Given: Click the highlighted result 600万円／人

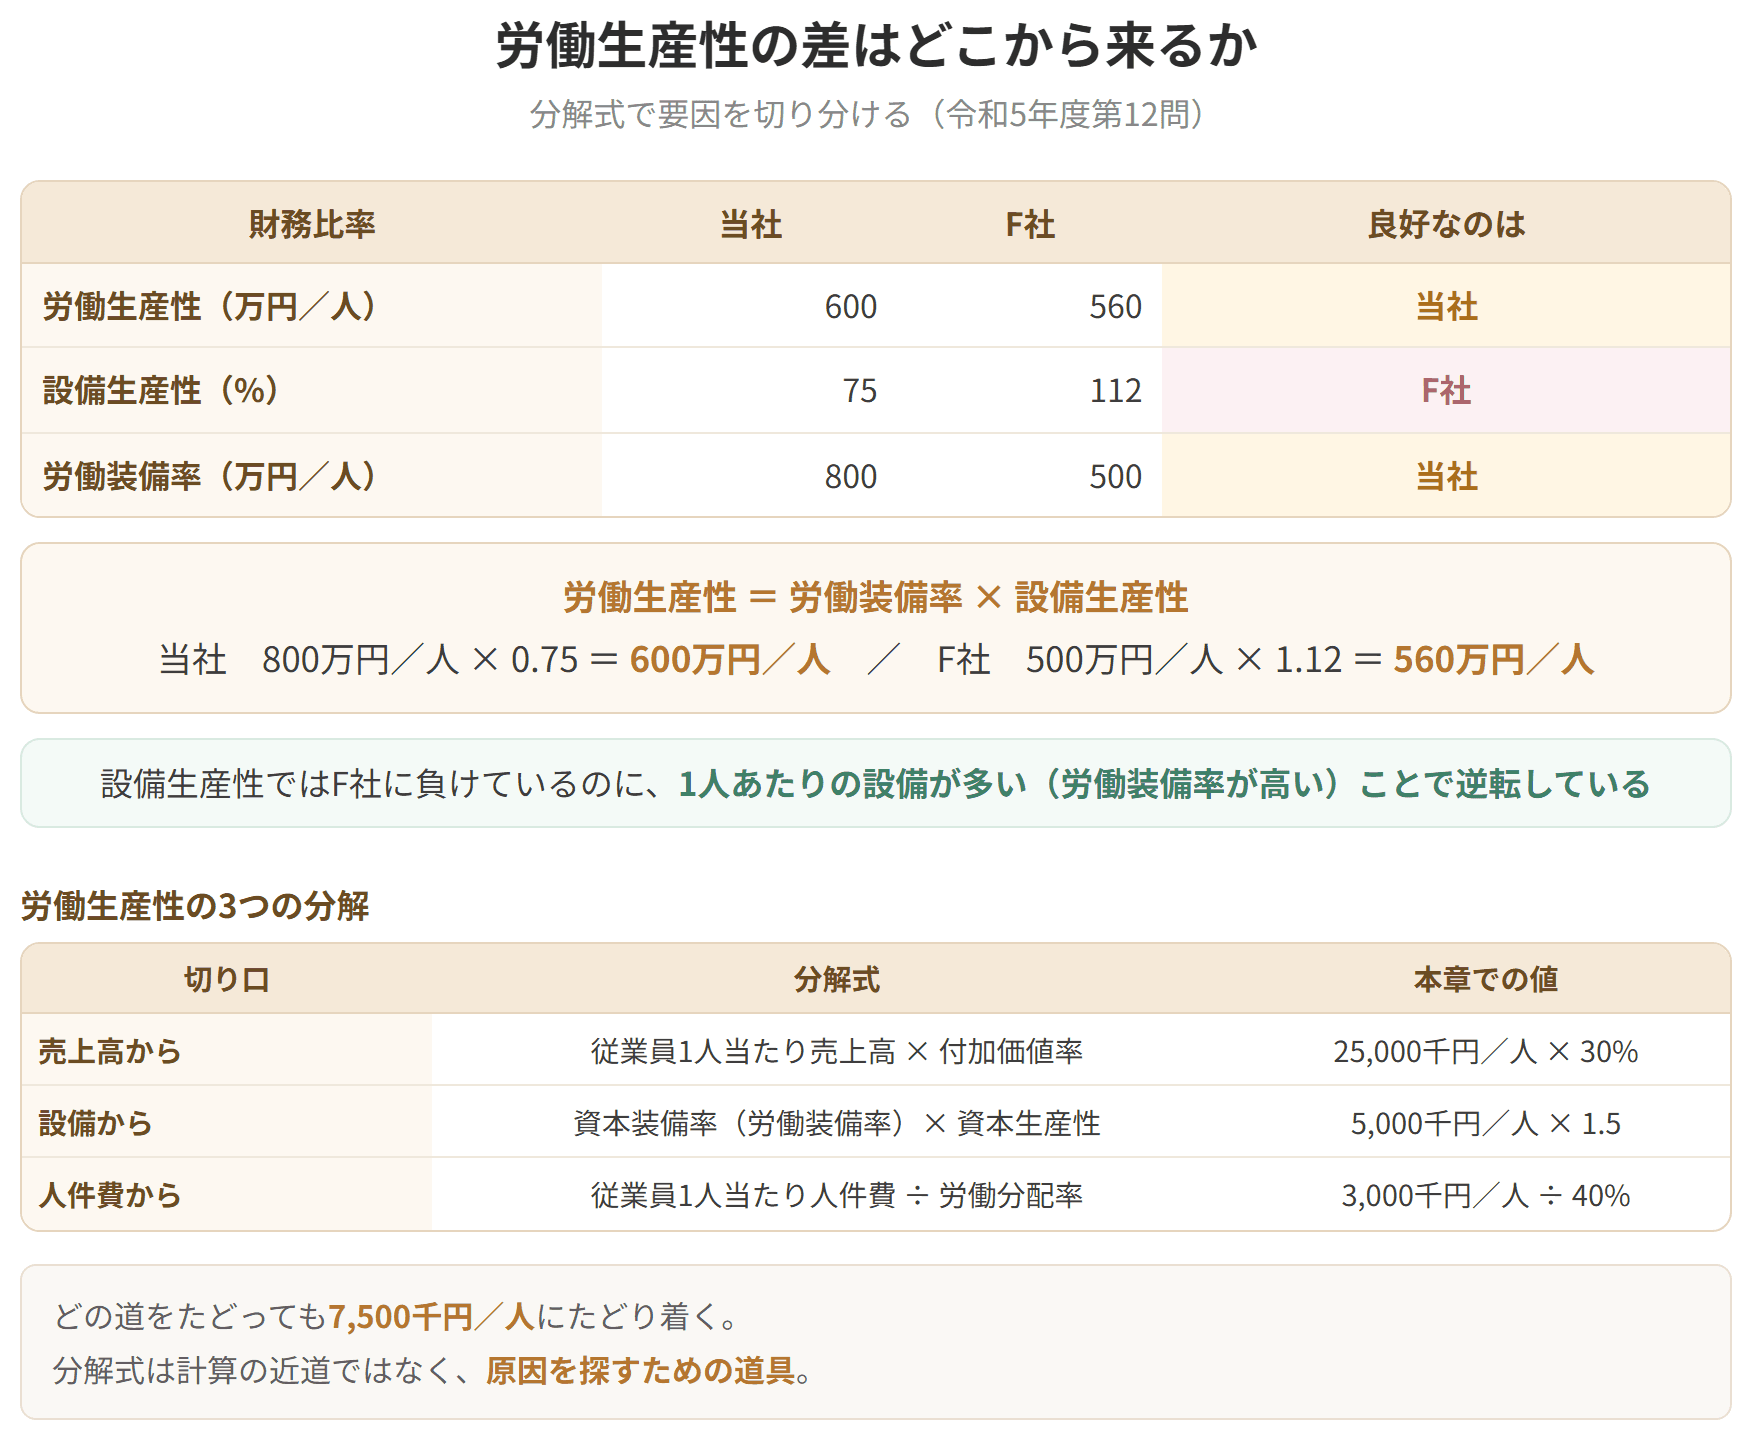Looking at the screenshot, I should [x=730, y=660].
